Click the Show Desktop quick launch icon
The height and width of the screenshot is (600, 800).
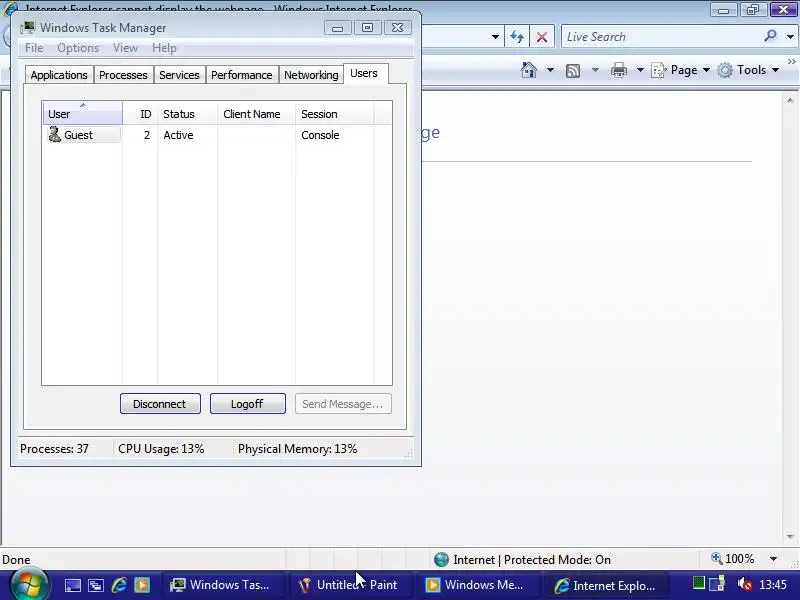tap(72, 585)
